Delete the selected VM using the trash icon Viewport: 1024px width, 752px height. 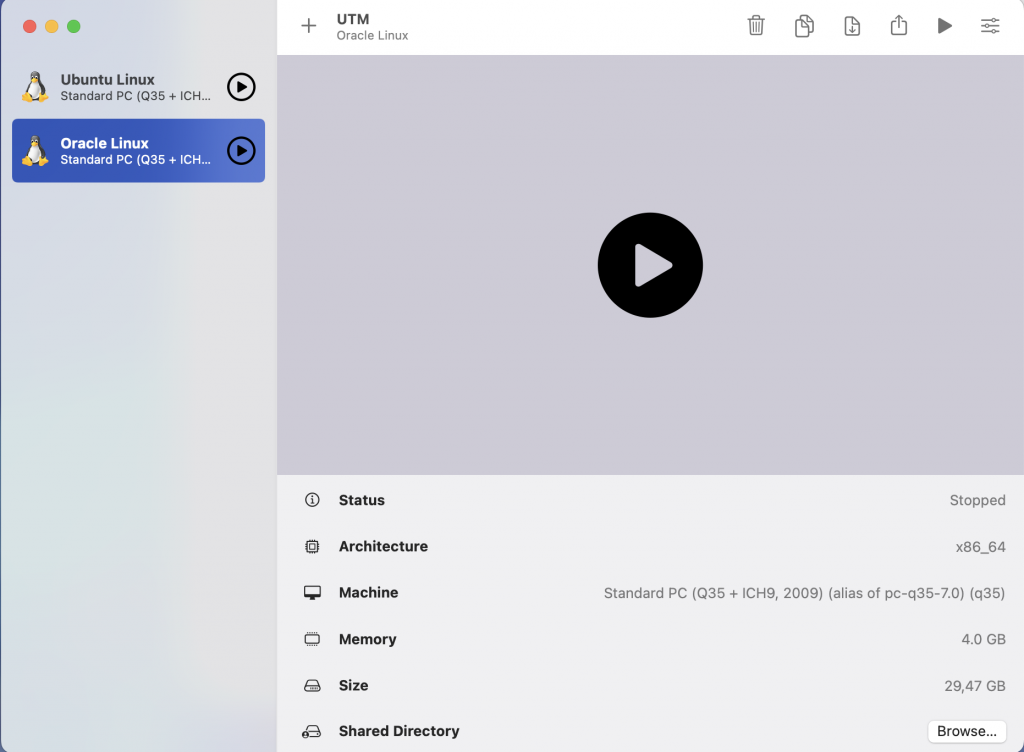tap(756, 25)
